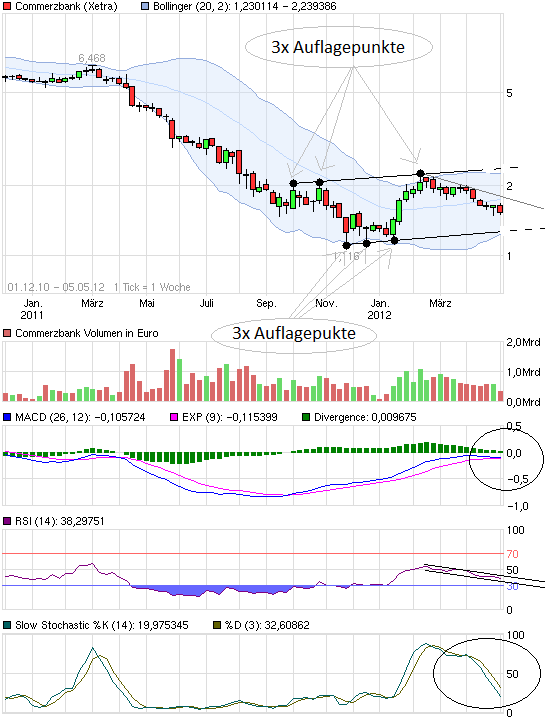This screenshot has height=722, width=545.
Task: Click the 'Mai' x-axis label
Action: click(x=147, y=303)
